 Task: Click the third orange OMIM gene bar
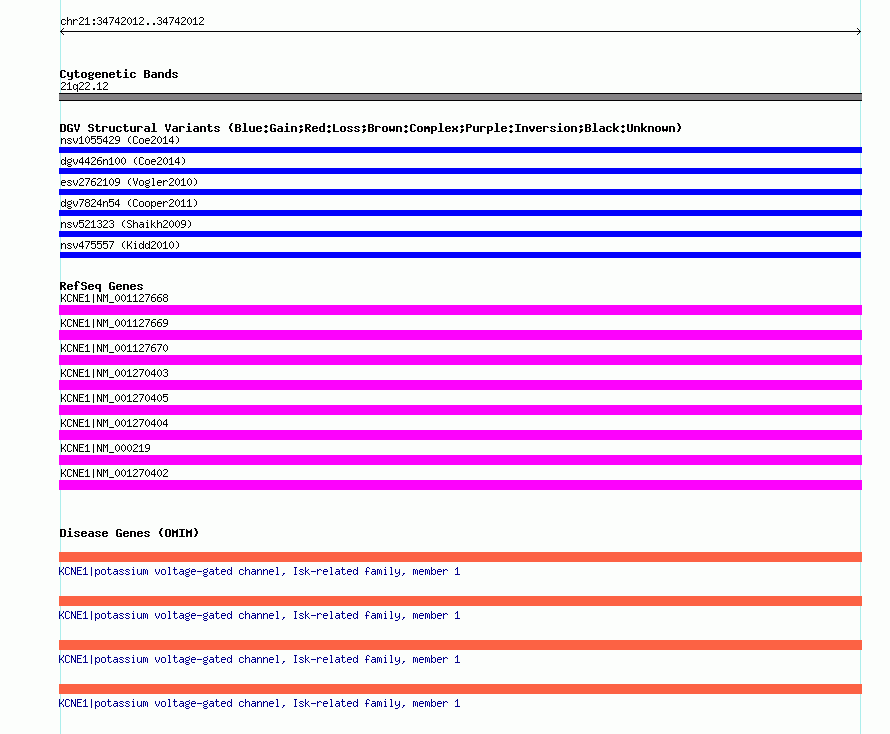pyautogui.click(x=460, y=645)
